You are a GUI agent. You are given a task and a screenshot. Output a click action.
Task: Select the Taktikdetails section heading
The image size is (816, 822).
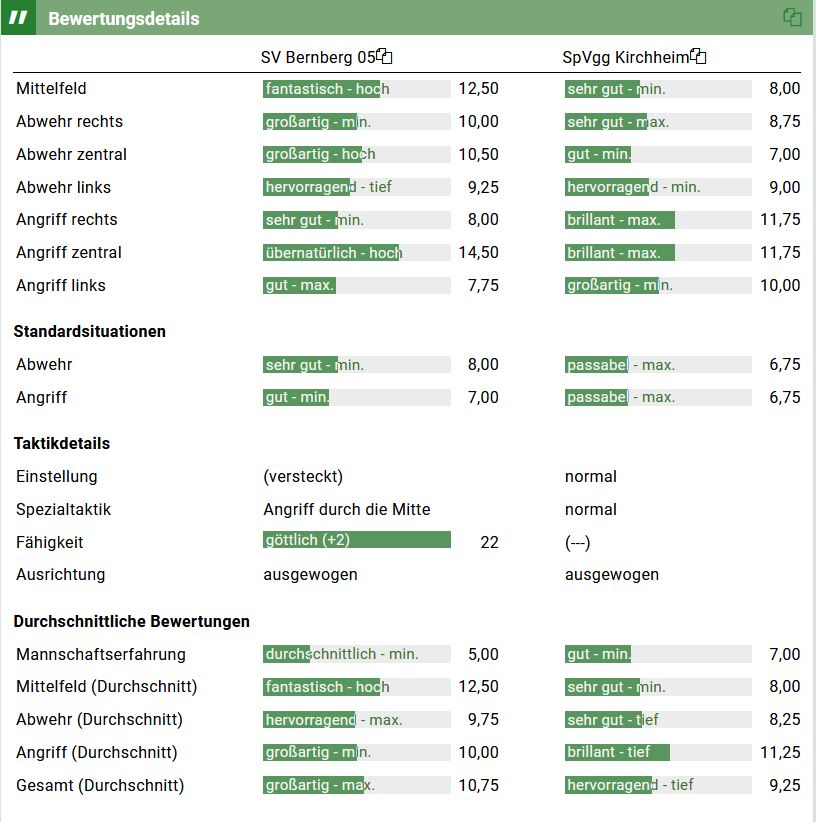[x=62, y=443]
